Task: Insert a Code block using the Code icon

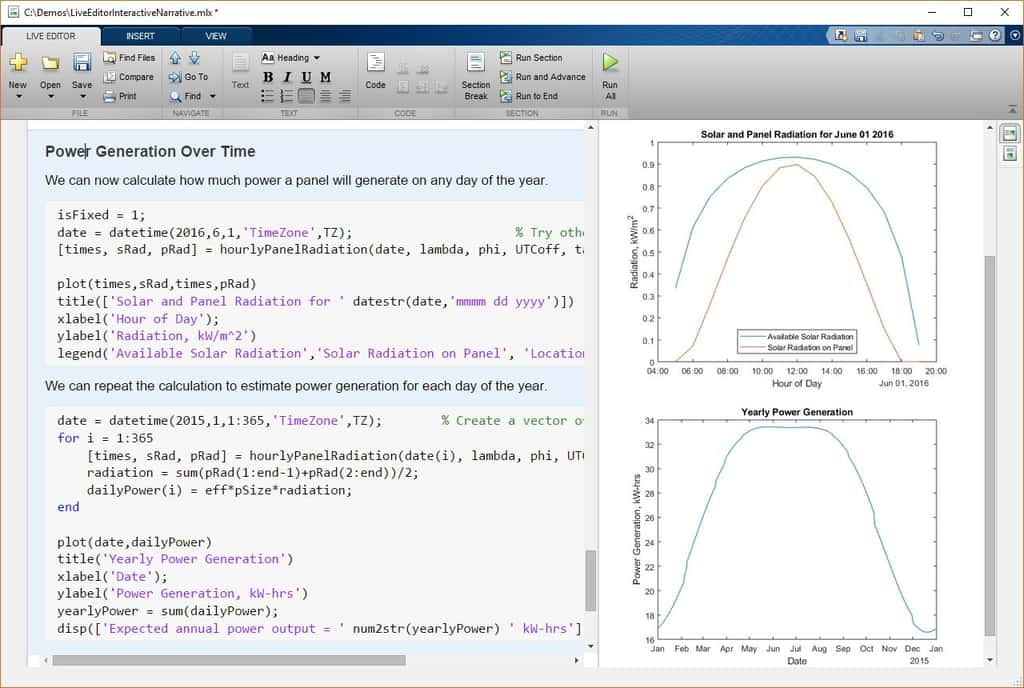Action: pos(375,70)
